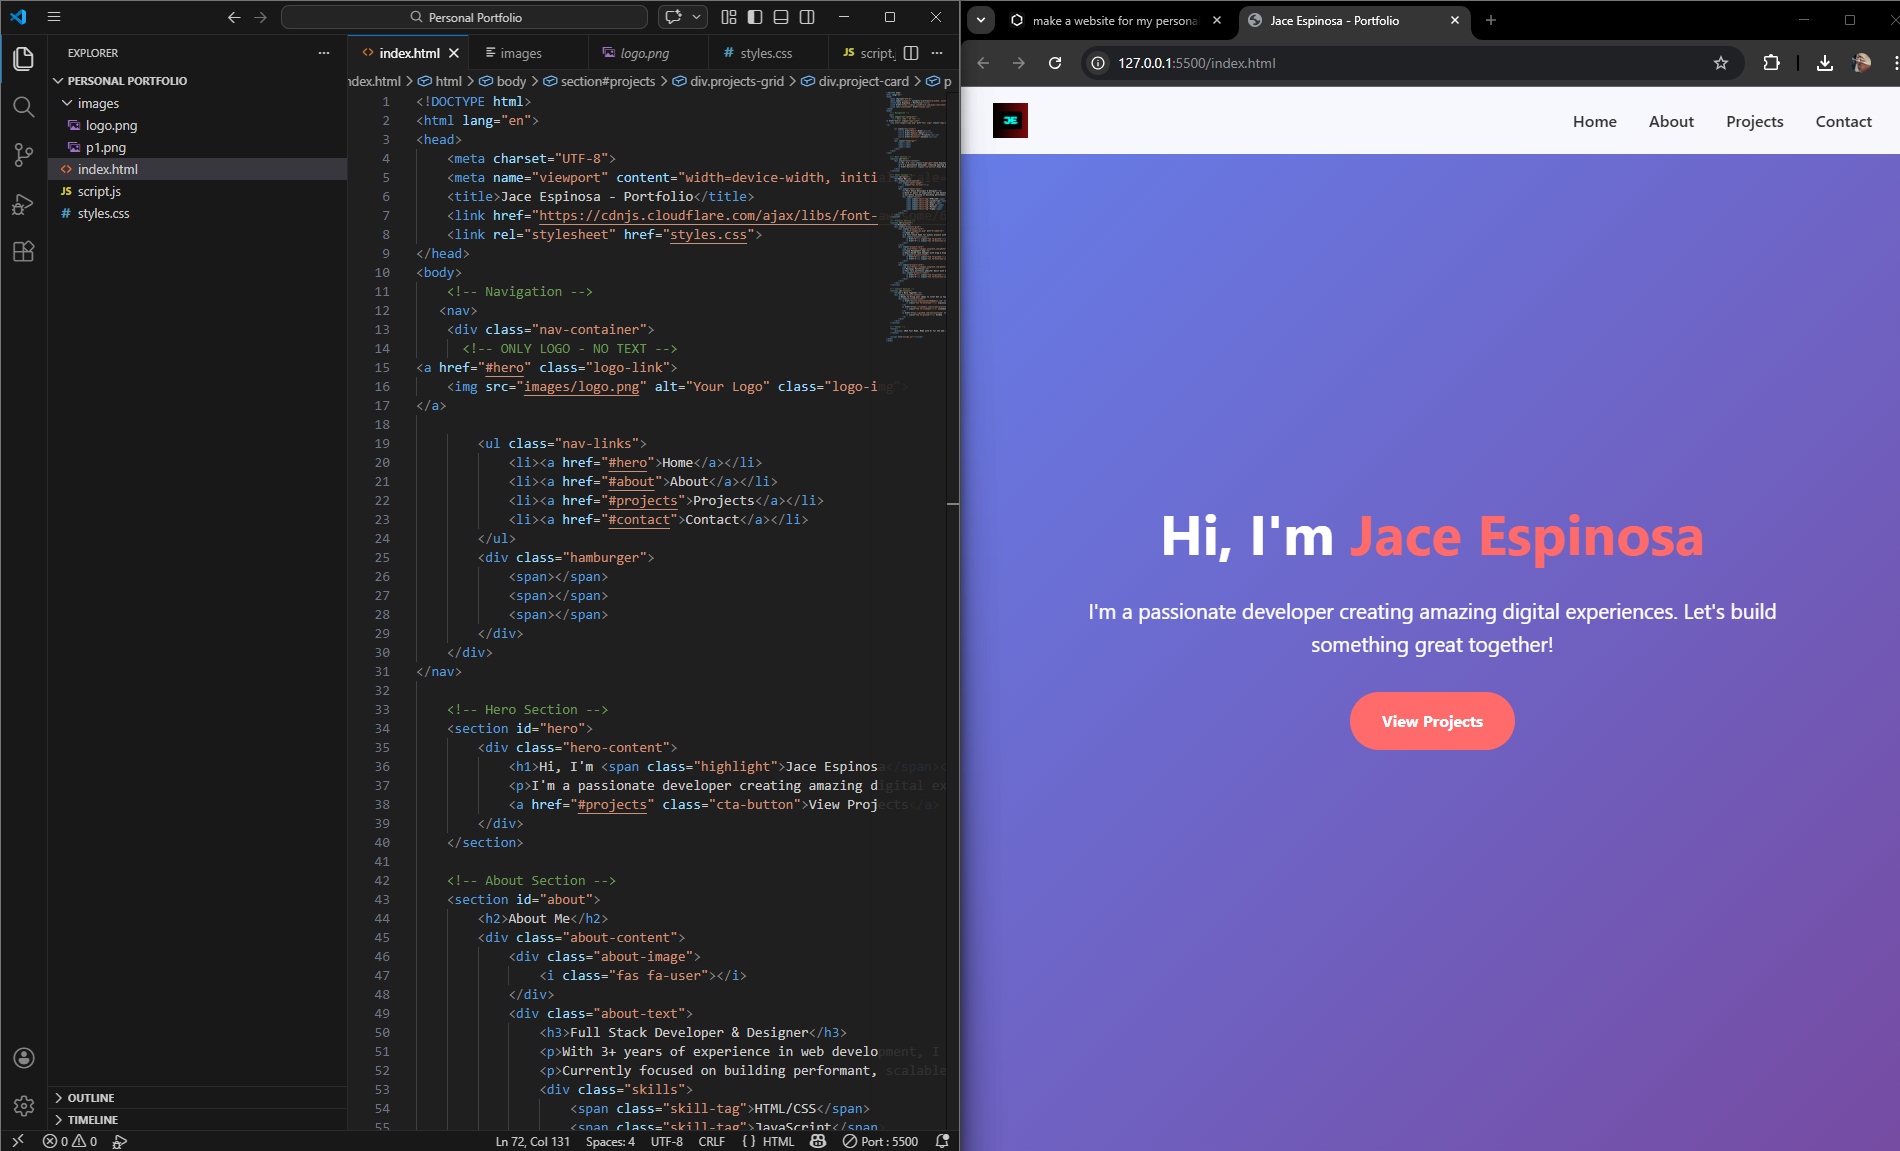
Task: Click the browser address bar URL
Action: [1196, 63]
